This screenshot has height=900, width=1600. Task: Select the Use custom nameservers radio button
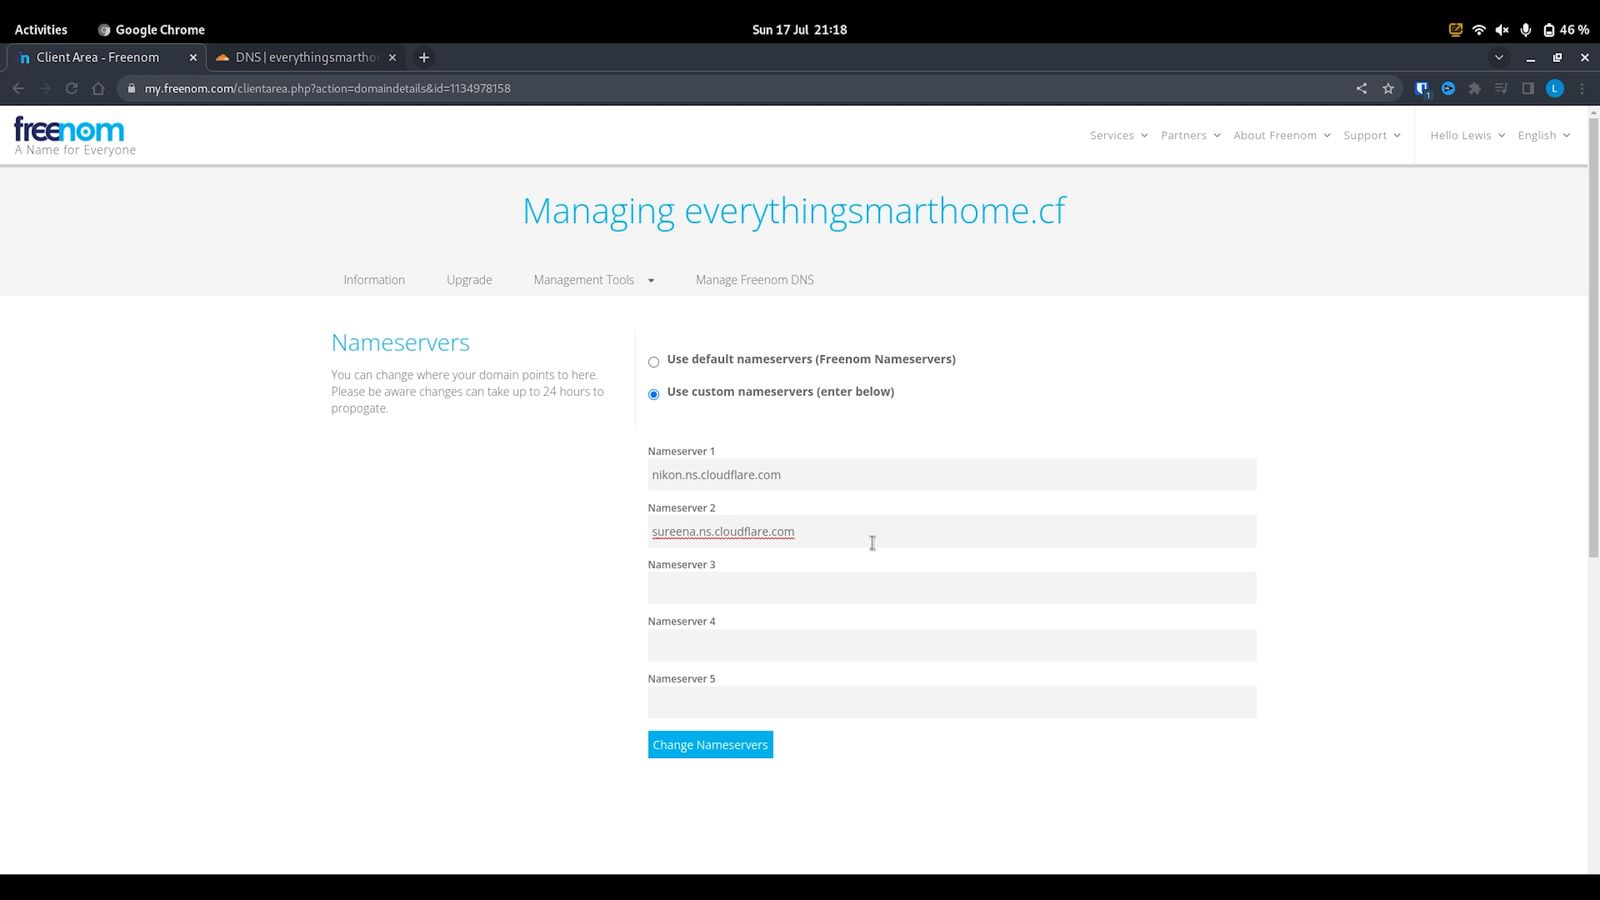653,394
